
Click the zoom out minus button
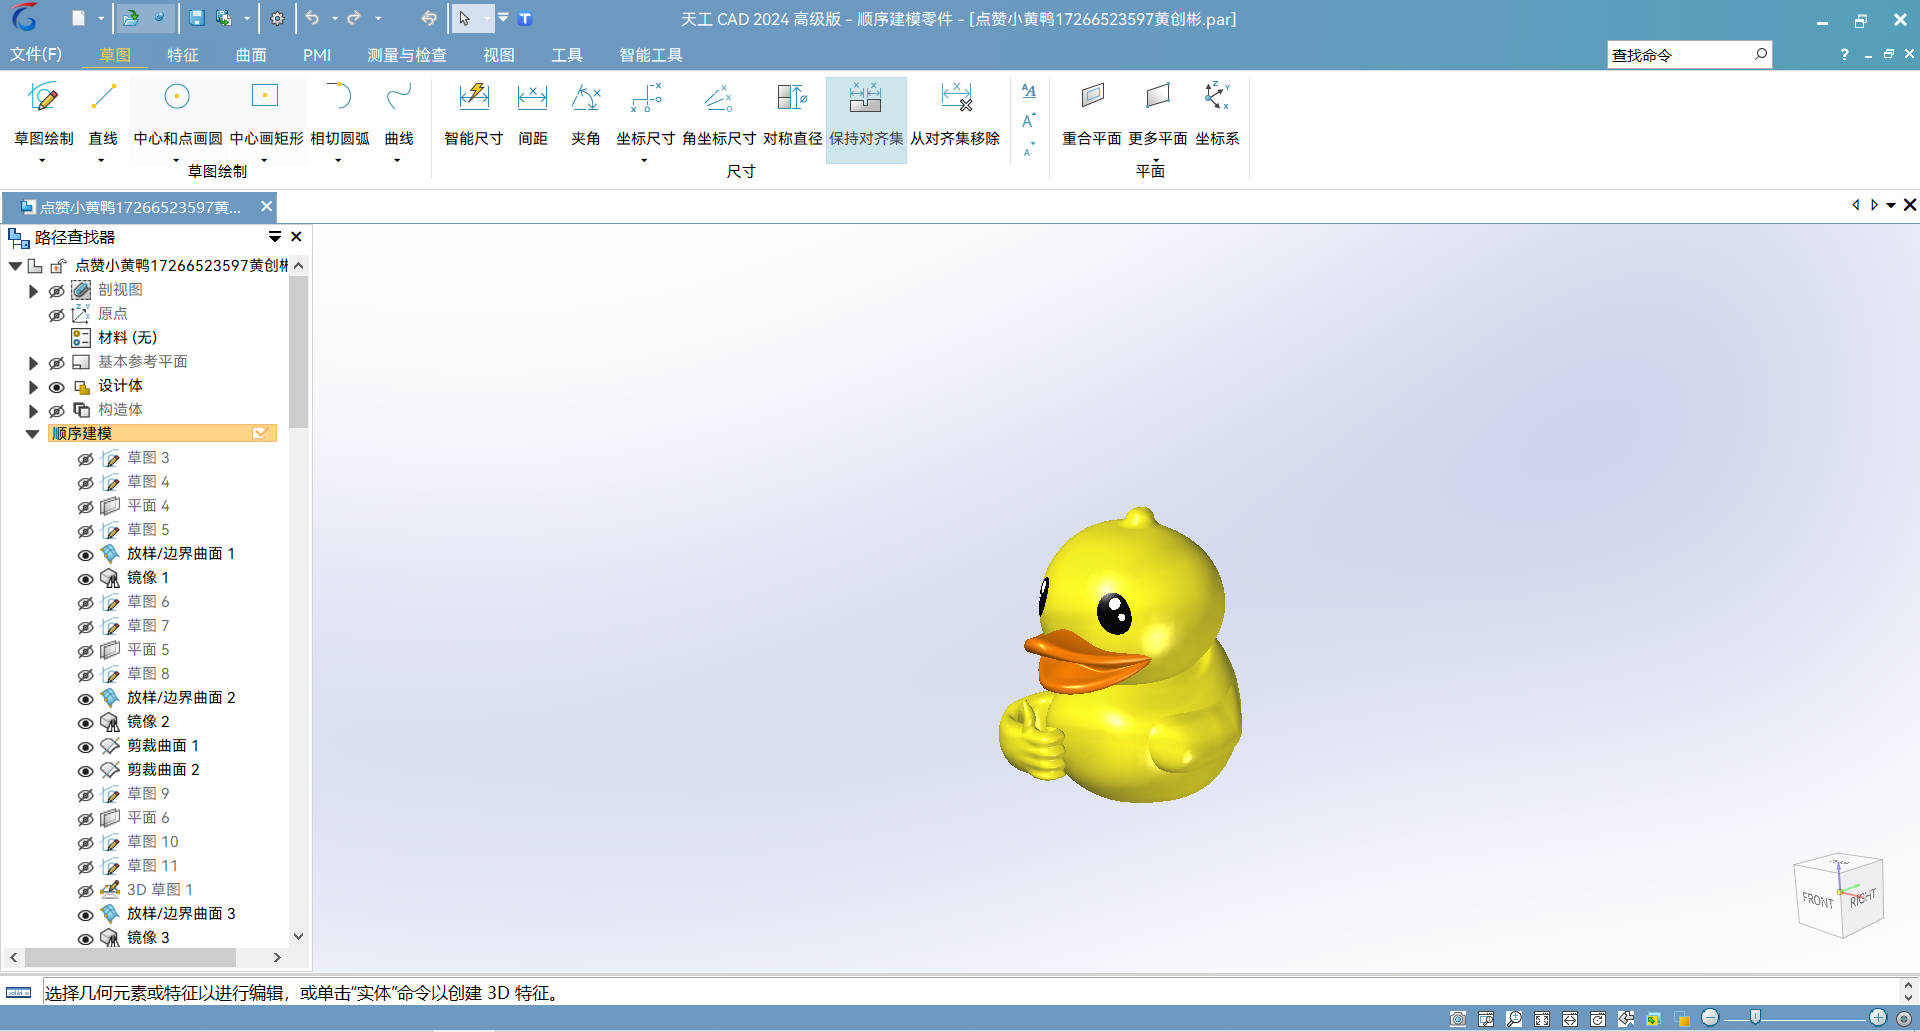tap(1710, 1018)
